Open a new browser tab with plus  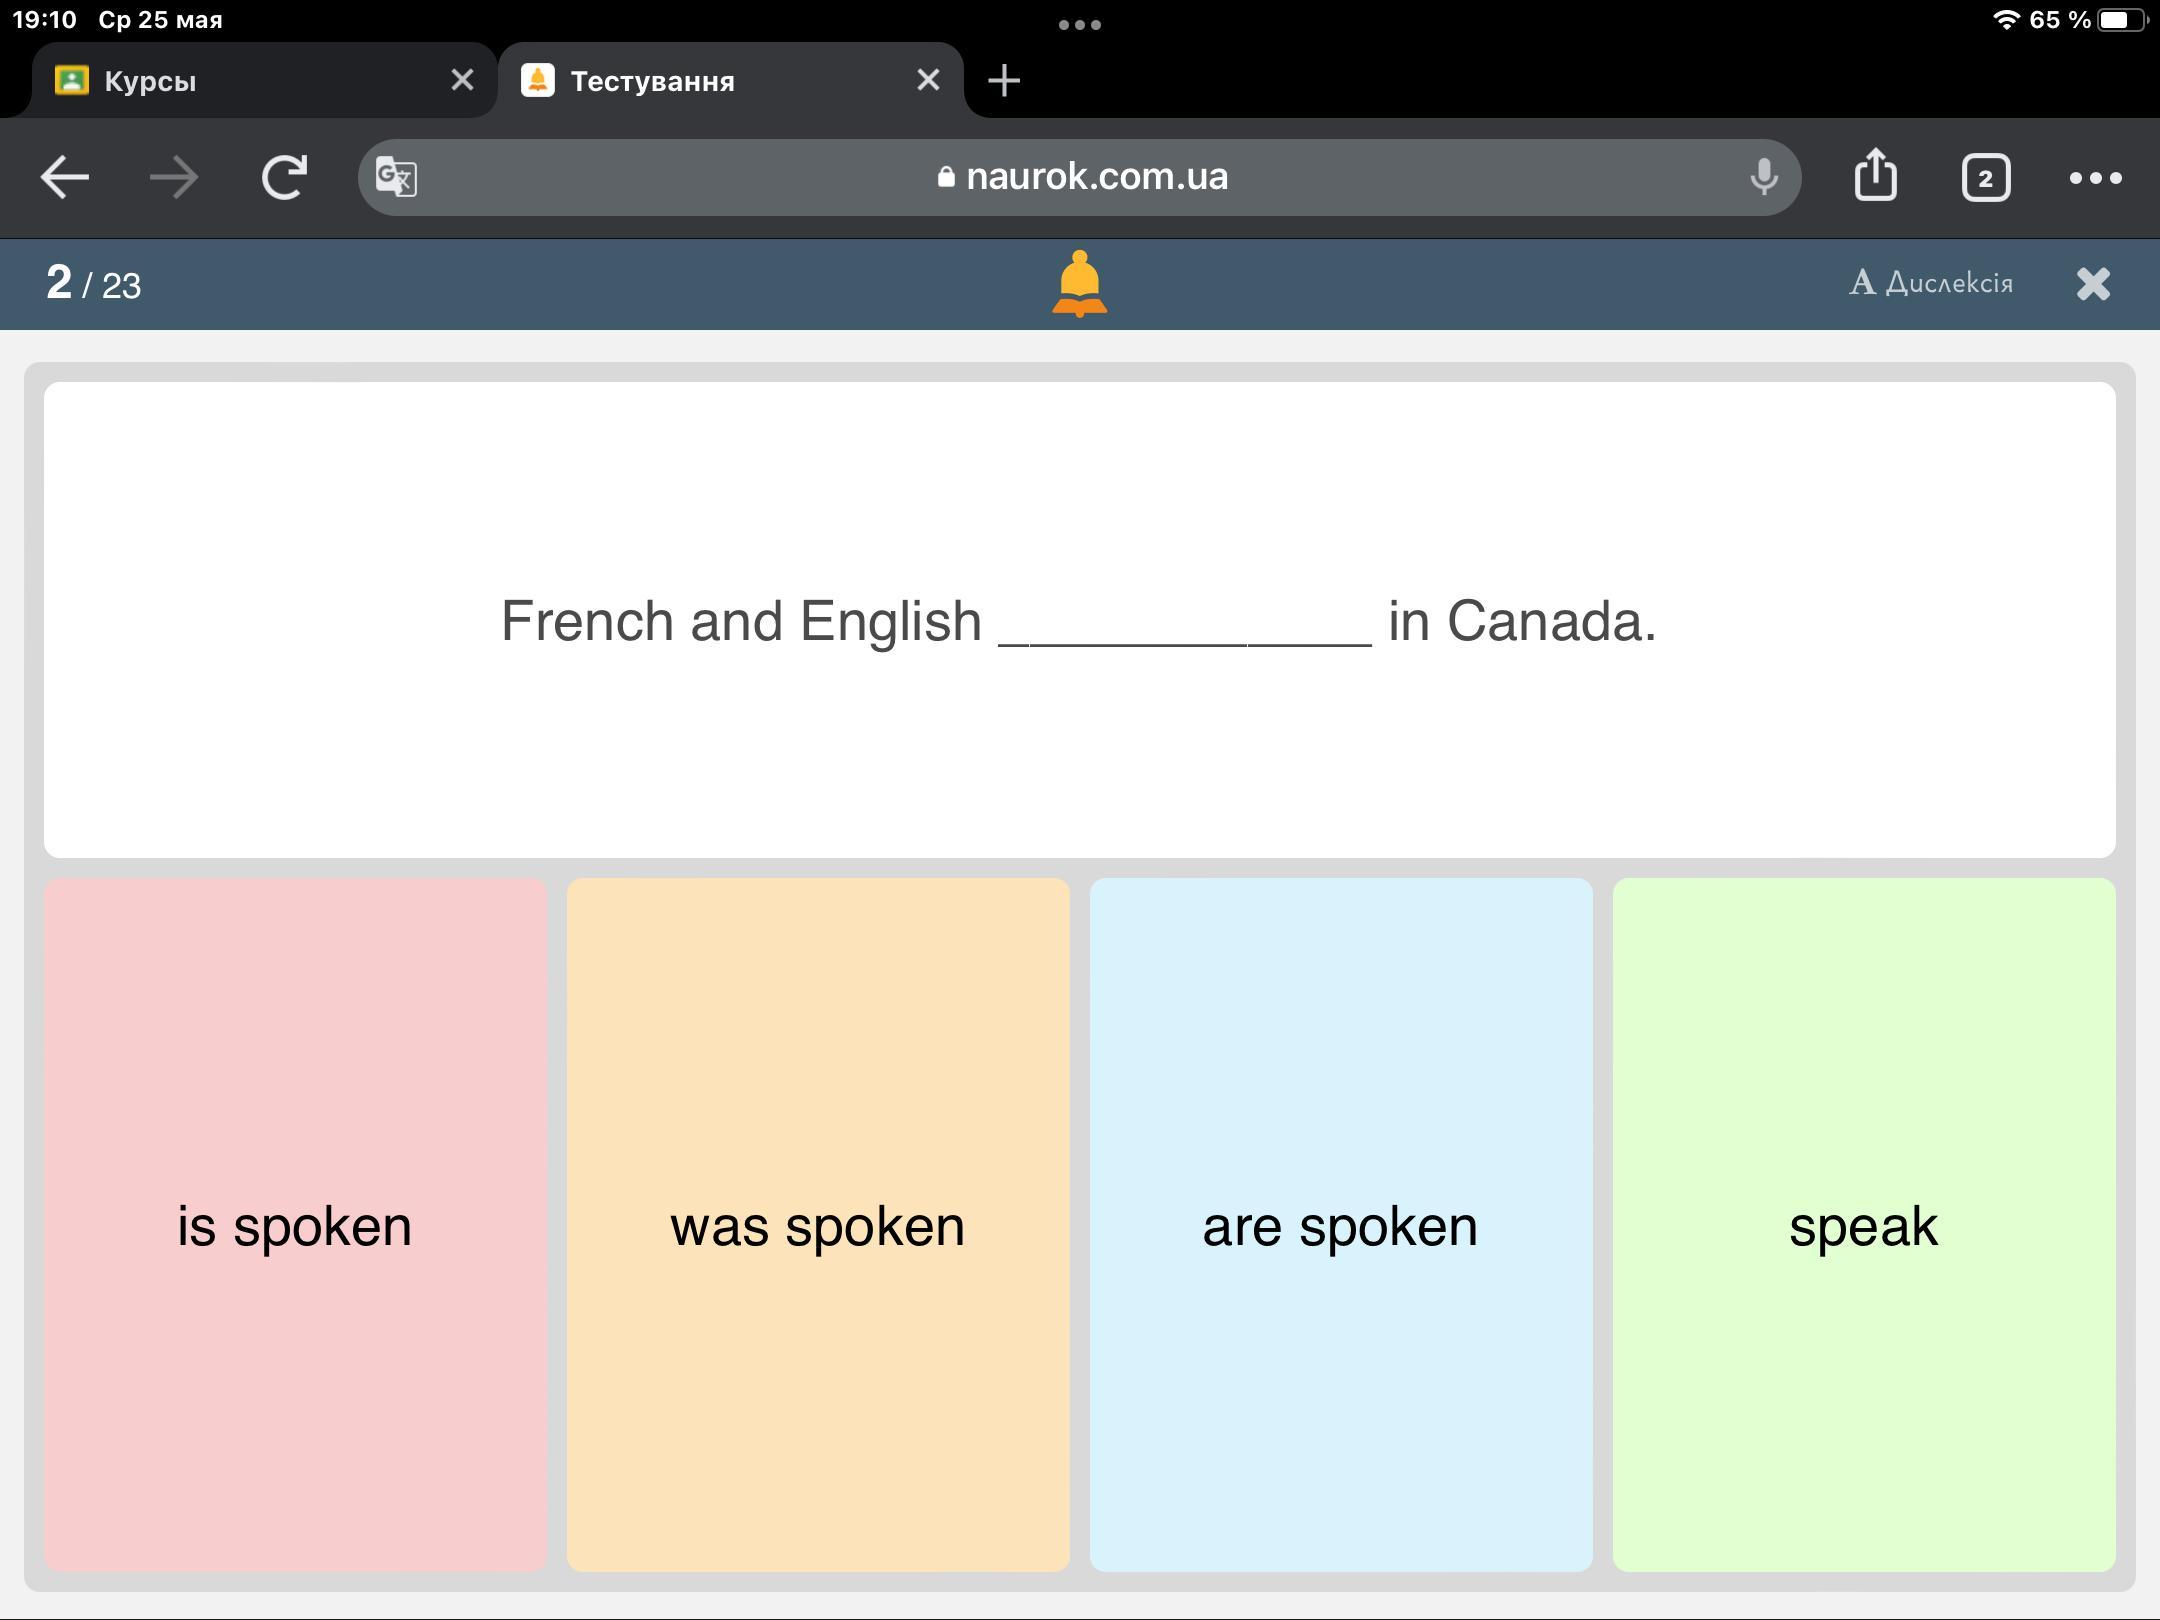point(1004,81)
